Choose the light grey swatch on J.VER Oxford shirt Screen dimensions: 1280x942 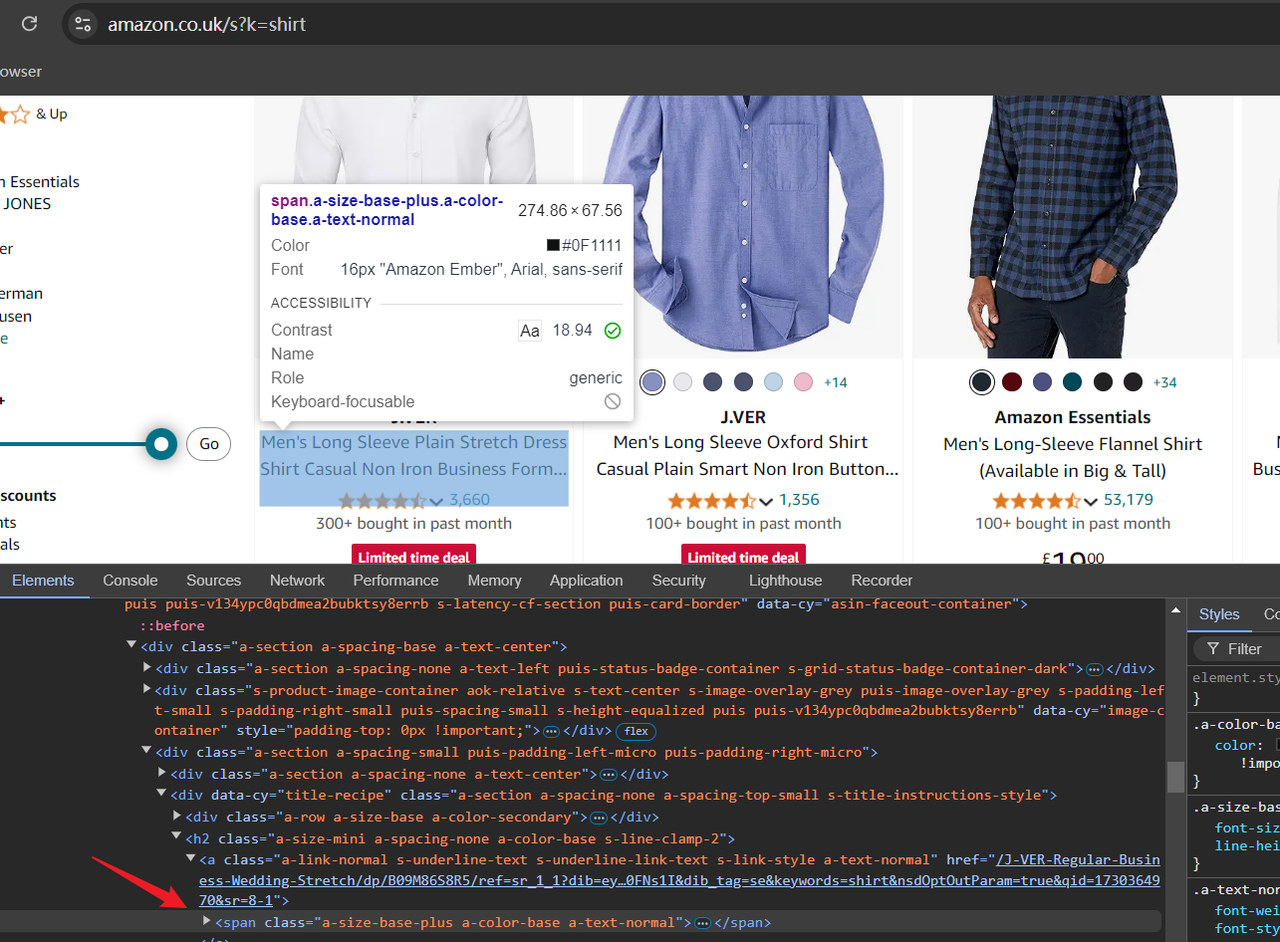(683, 382)
